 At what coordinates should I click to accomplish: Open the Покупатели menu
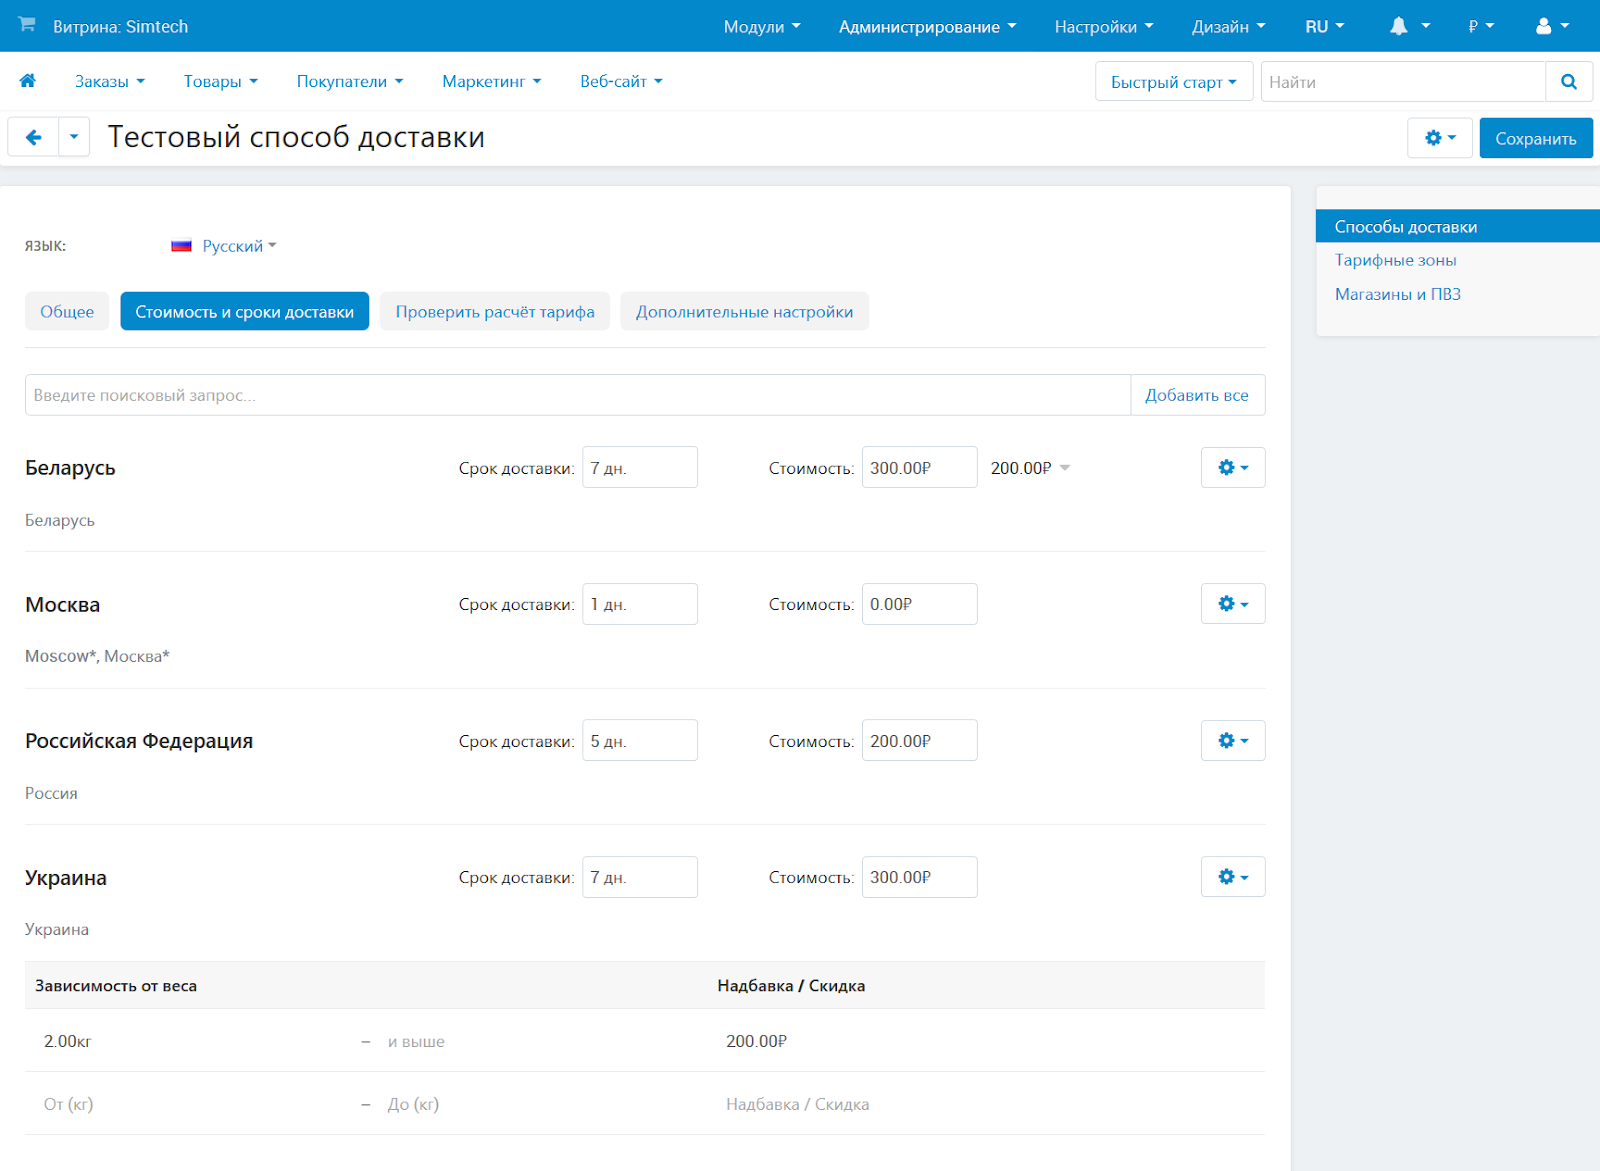(x=350, y=81)
